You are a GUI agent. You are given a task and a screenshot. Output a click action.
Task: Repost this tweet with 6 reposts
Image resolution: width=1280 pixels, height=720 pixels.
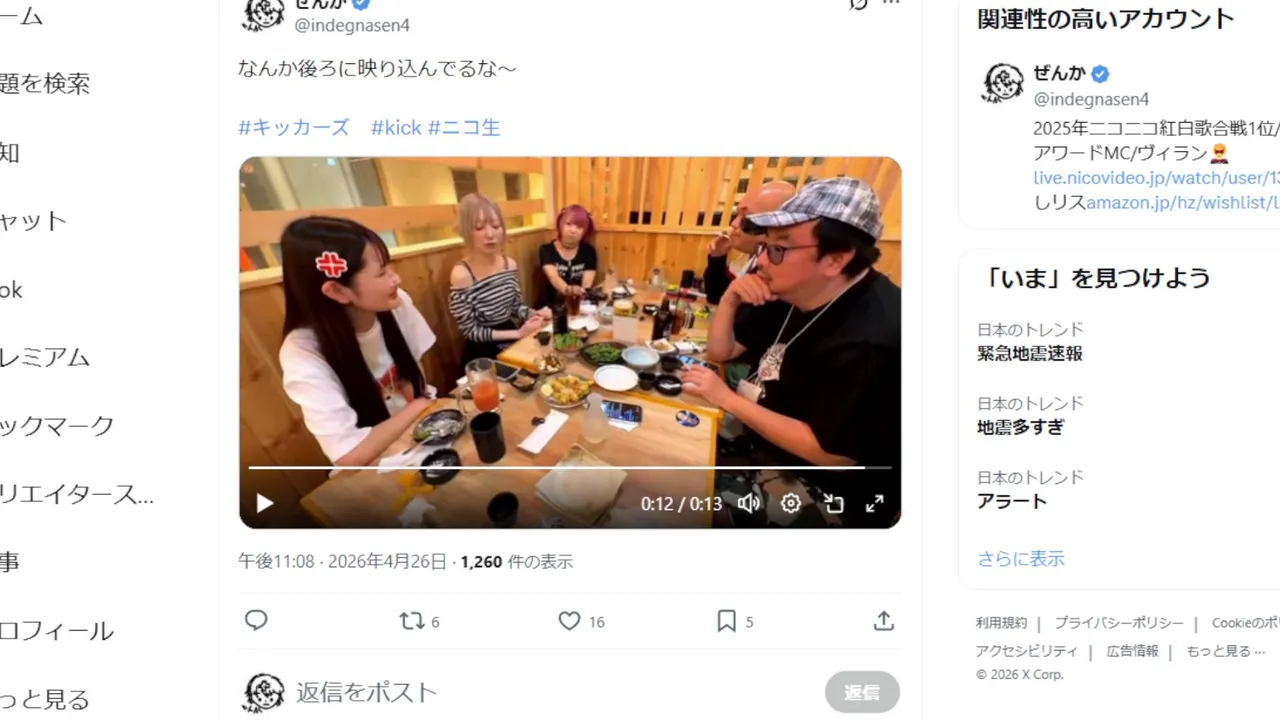tap(419, 621)
